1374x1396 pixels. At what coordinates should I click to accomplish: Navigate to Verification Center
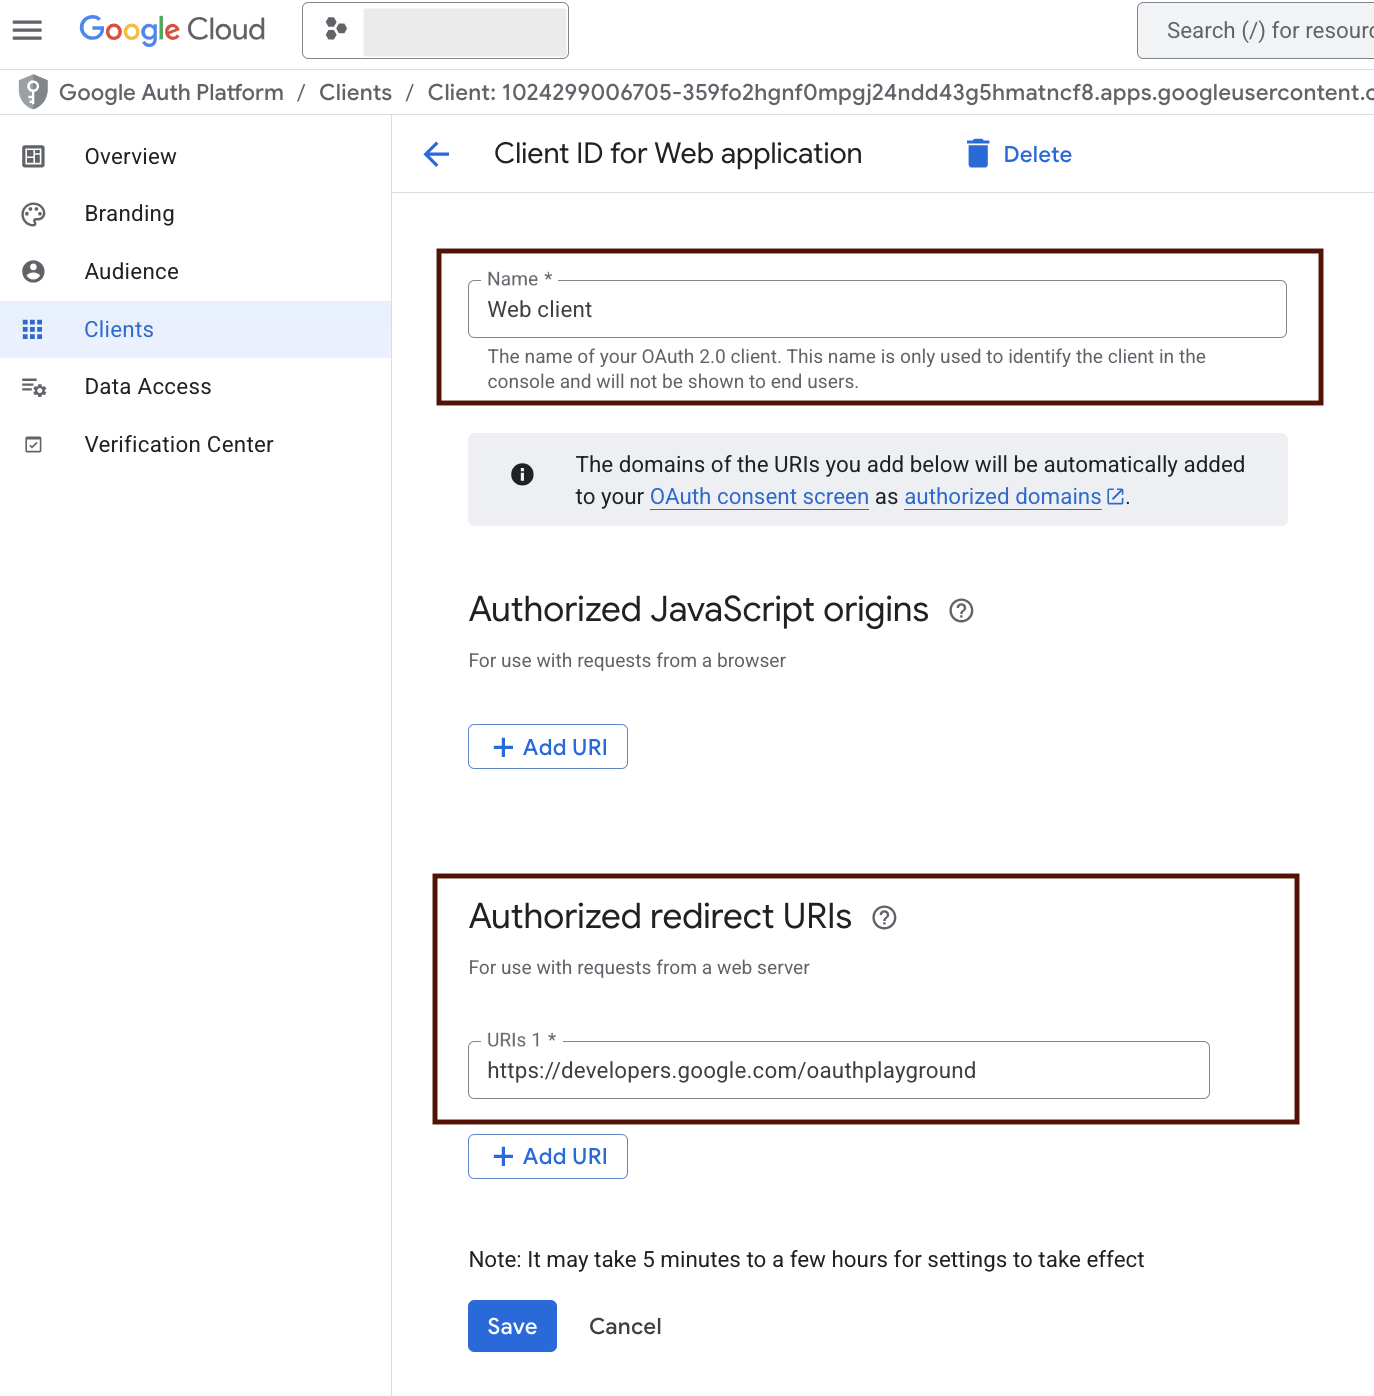click(179, 445)
